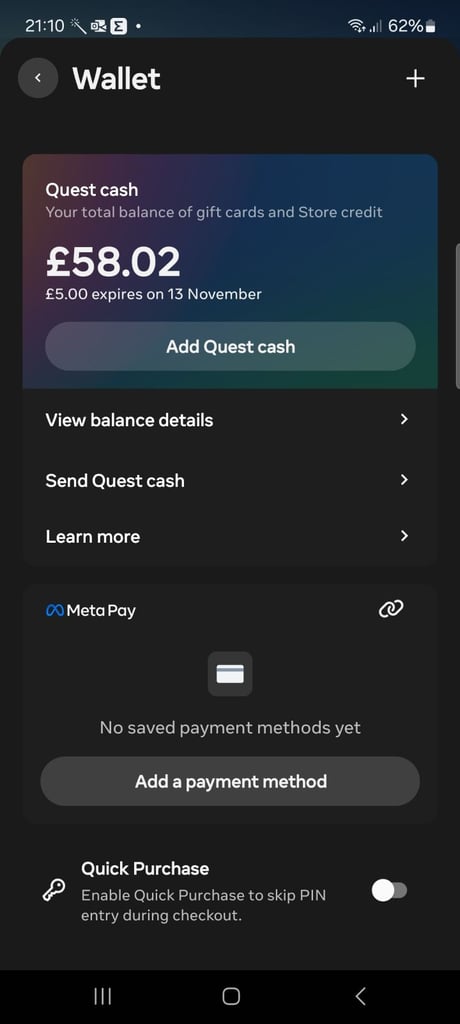Open Send Quest cash chevron
The image size is (460, 1024).
(x=404, y=480)
